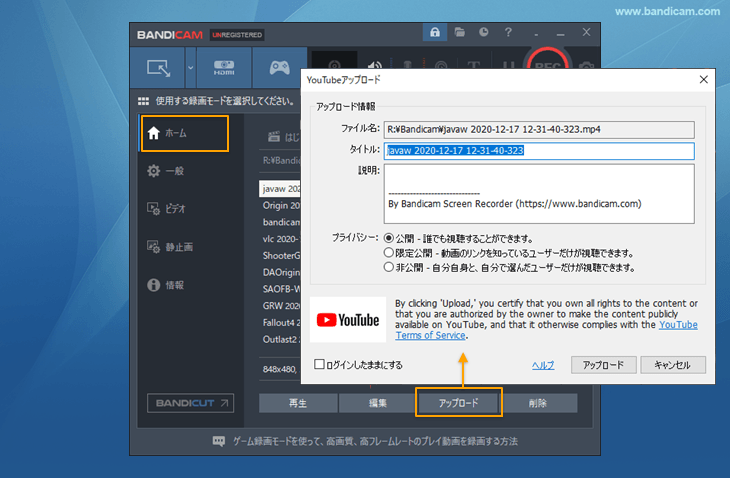Select the vlc 2020 video in list

(280, 239)
